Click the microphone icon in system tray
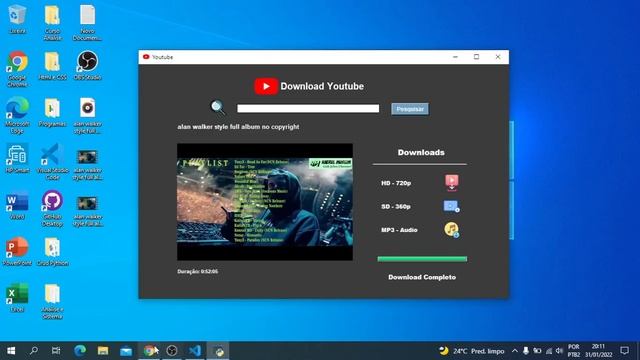This screenshot has width=640, height=360. tap(526, 351)
